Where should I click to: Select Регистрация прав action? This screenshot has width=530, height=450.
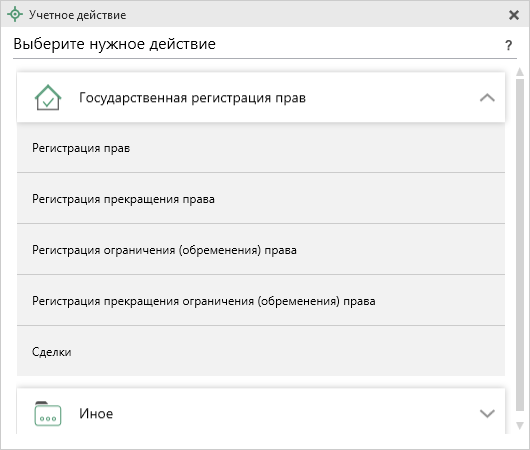pos(261,148)
